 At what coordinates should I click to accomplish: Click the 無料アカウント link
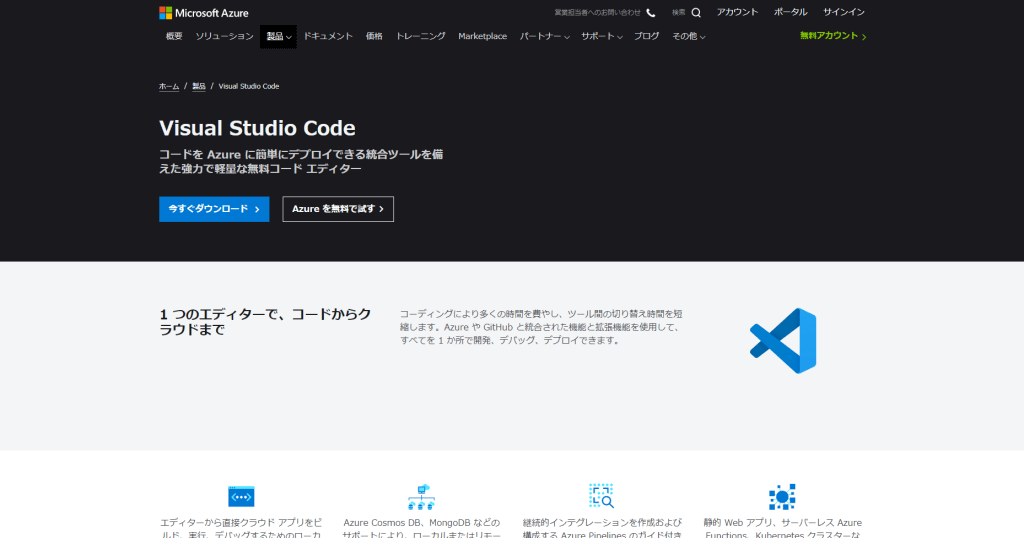833,36
